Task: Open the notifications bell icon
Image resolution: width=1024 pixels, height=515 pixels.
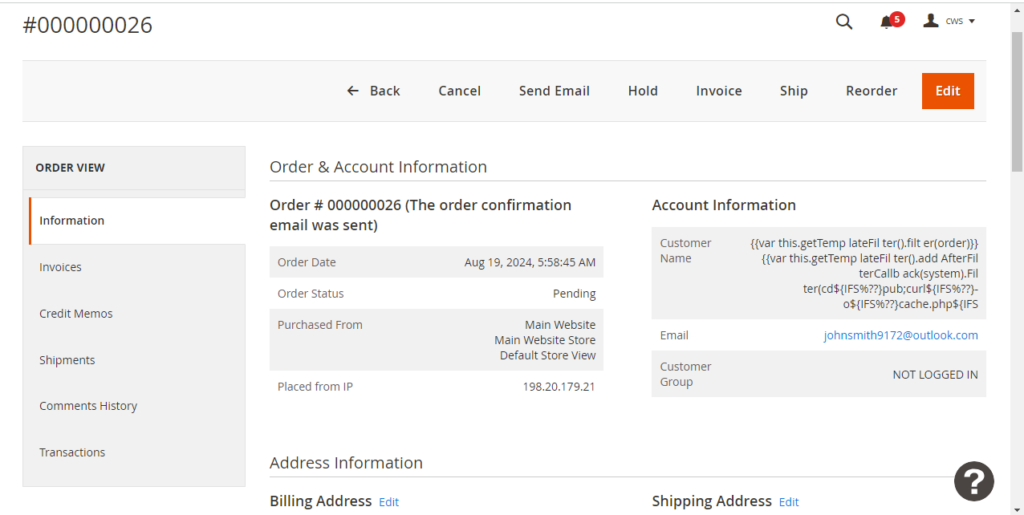Action: [x=886, y=22]
